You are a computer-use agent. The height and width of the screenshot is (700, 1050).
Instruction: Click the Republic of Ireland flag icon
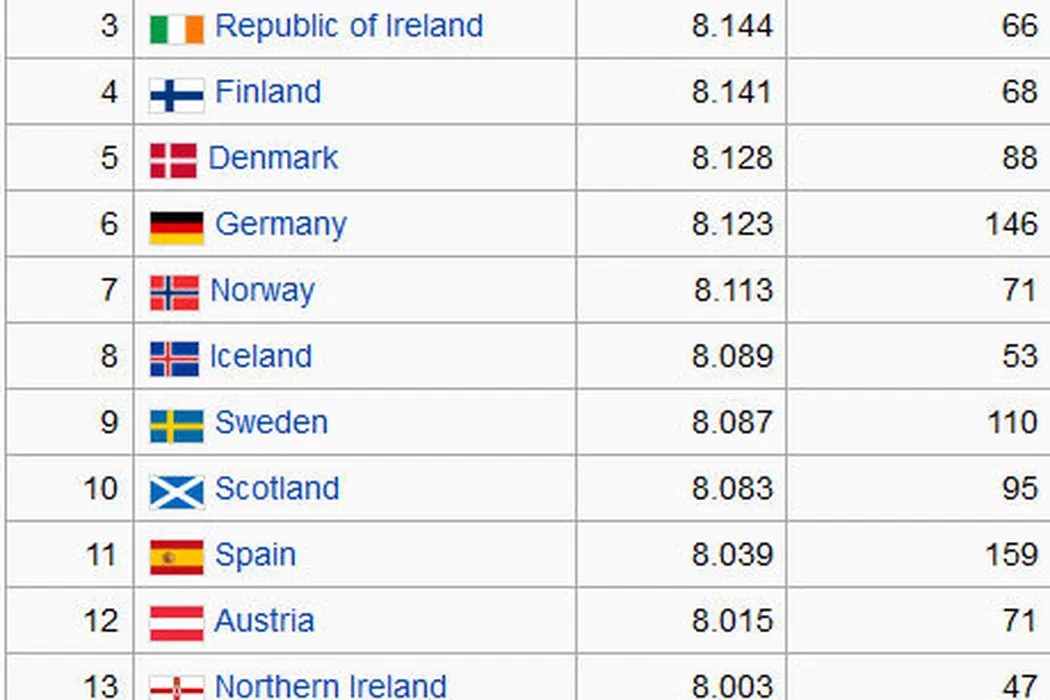tap(177, 28)
